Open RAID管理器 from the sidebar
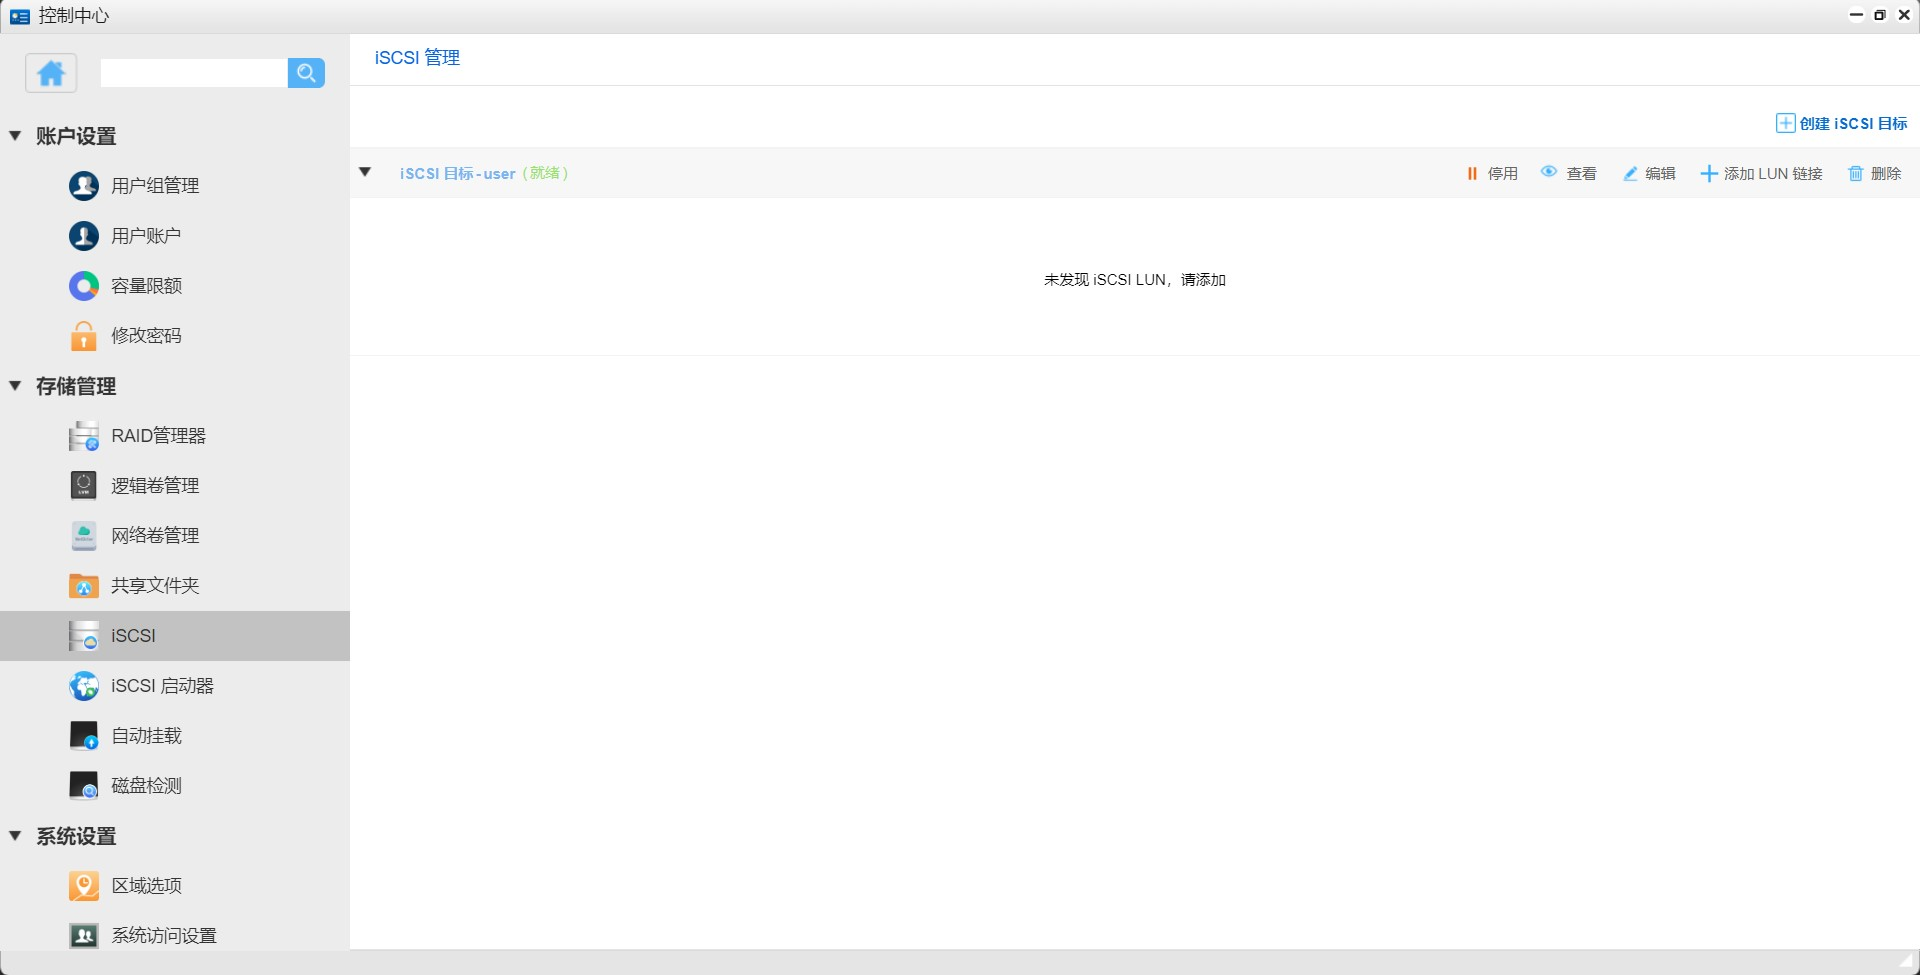Viewport: 1920px width, 975px height. pos(157,436)
